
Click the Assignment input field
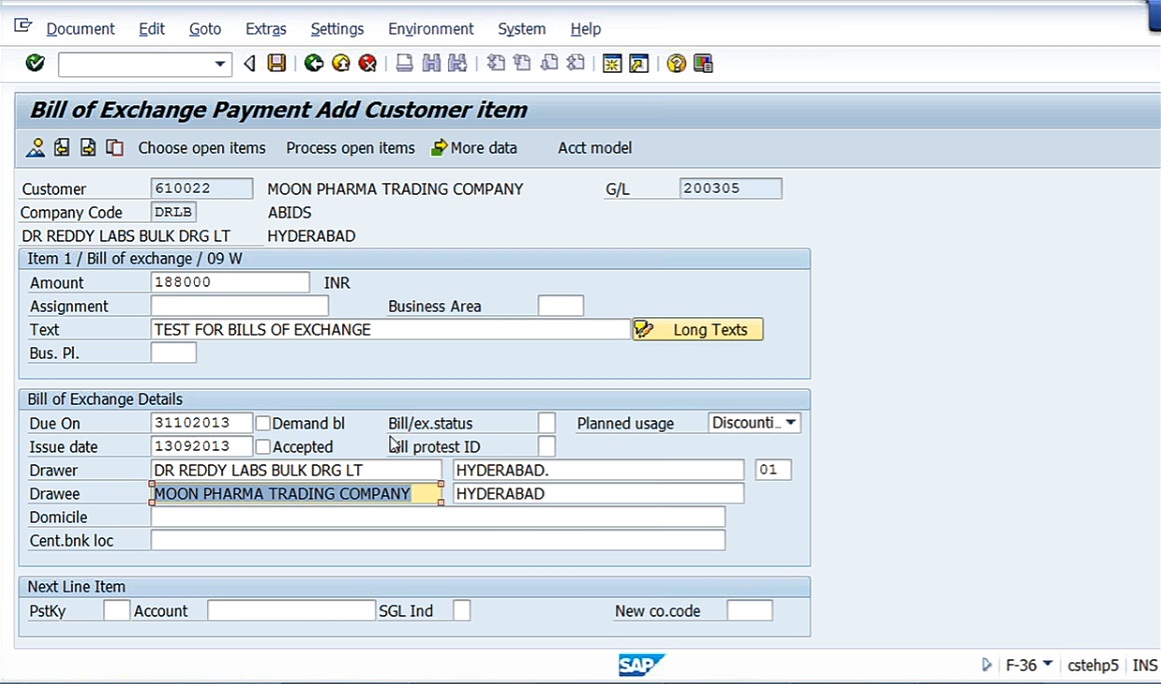(240, 306)
